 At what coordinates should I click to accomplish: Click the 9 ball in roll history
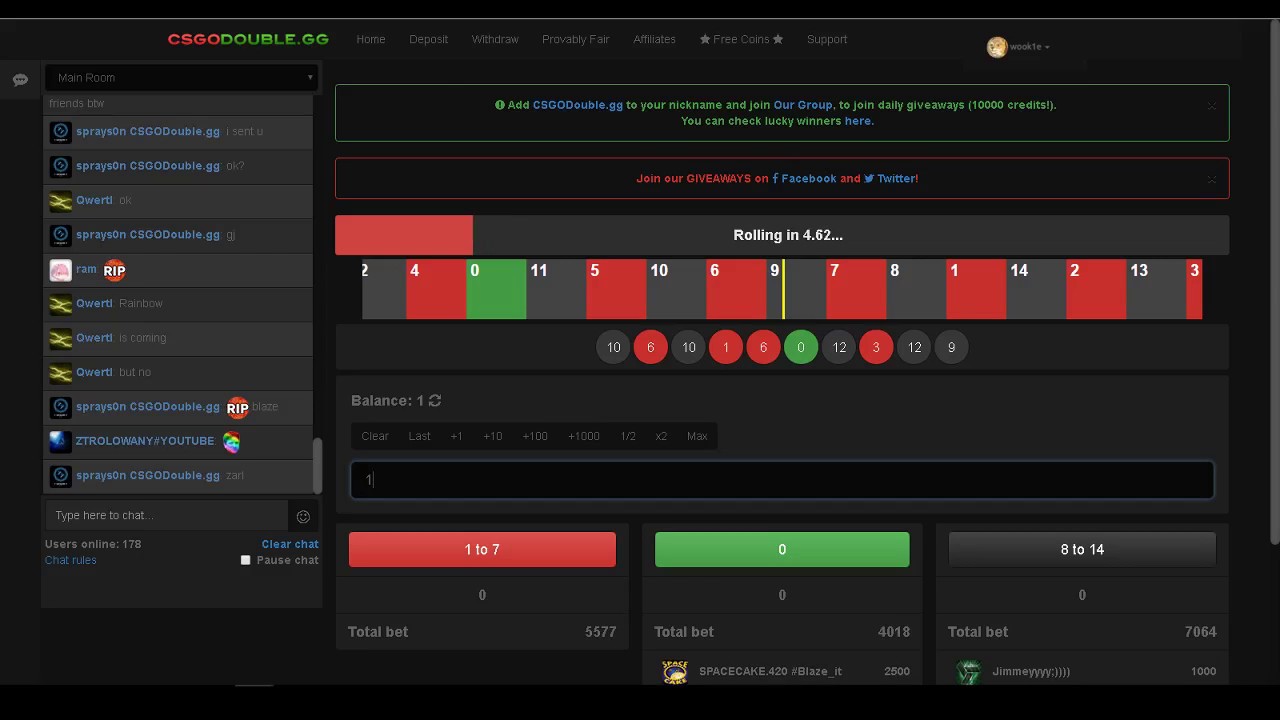coord(951,347)
